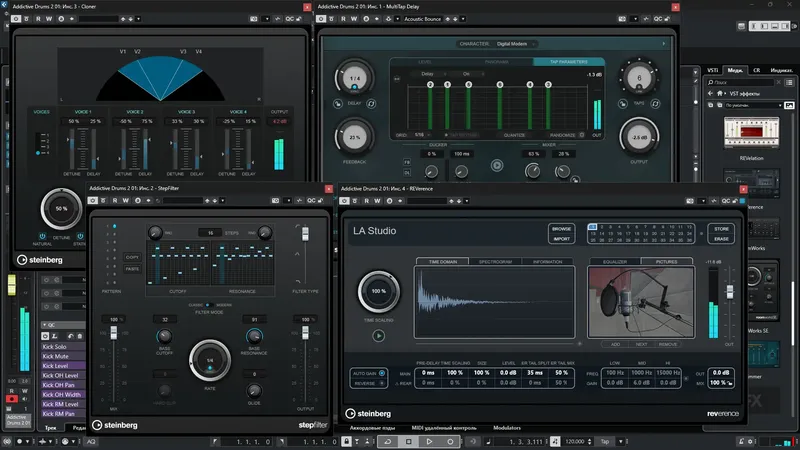
Task: Load next preset arrow in MultiTap Delay
Action: pyautogui.click(x=456, y=19)
